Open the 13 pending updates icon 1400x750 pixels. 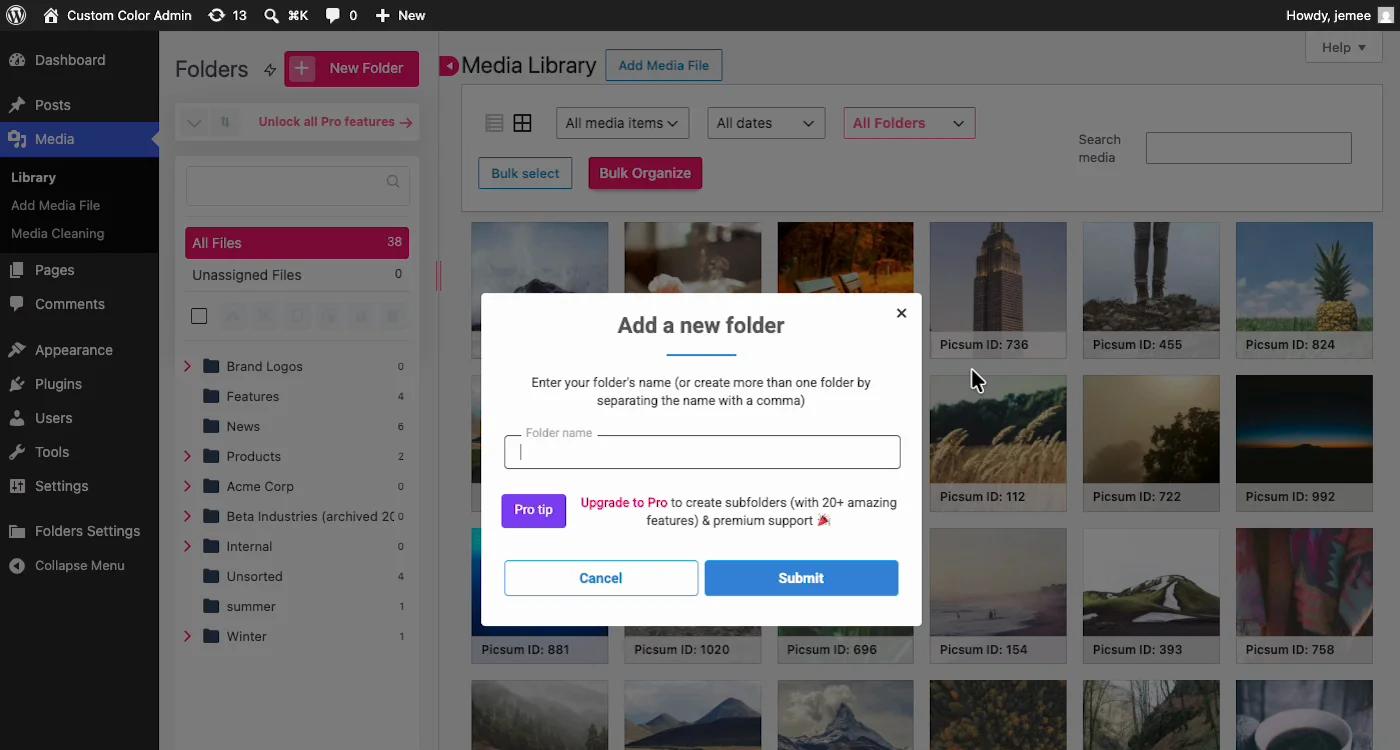[x=227, y=15]
